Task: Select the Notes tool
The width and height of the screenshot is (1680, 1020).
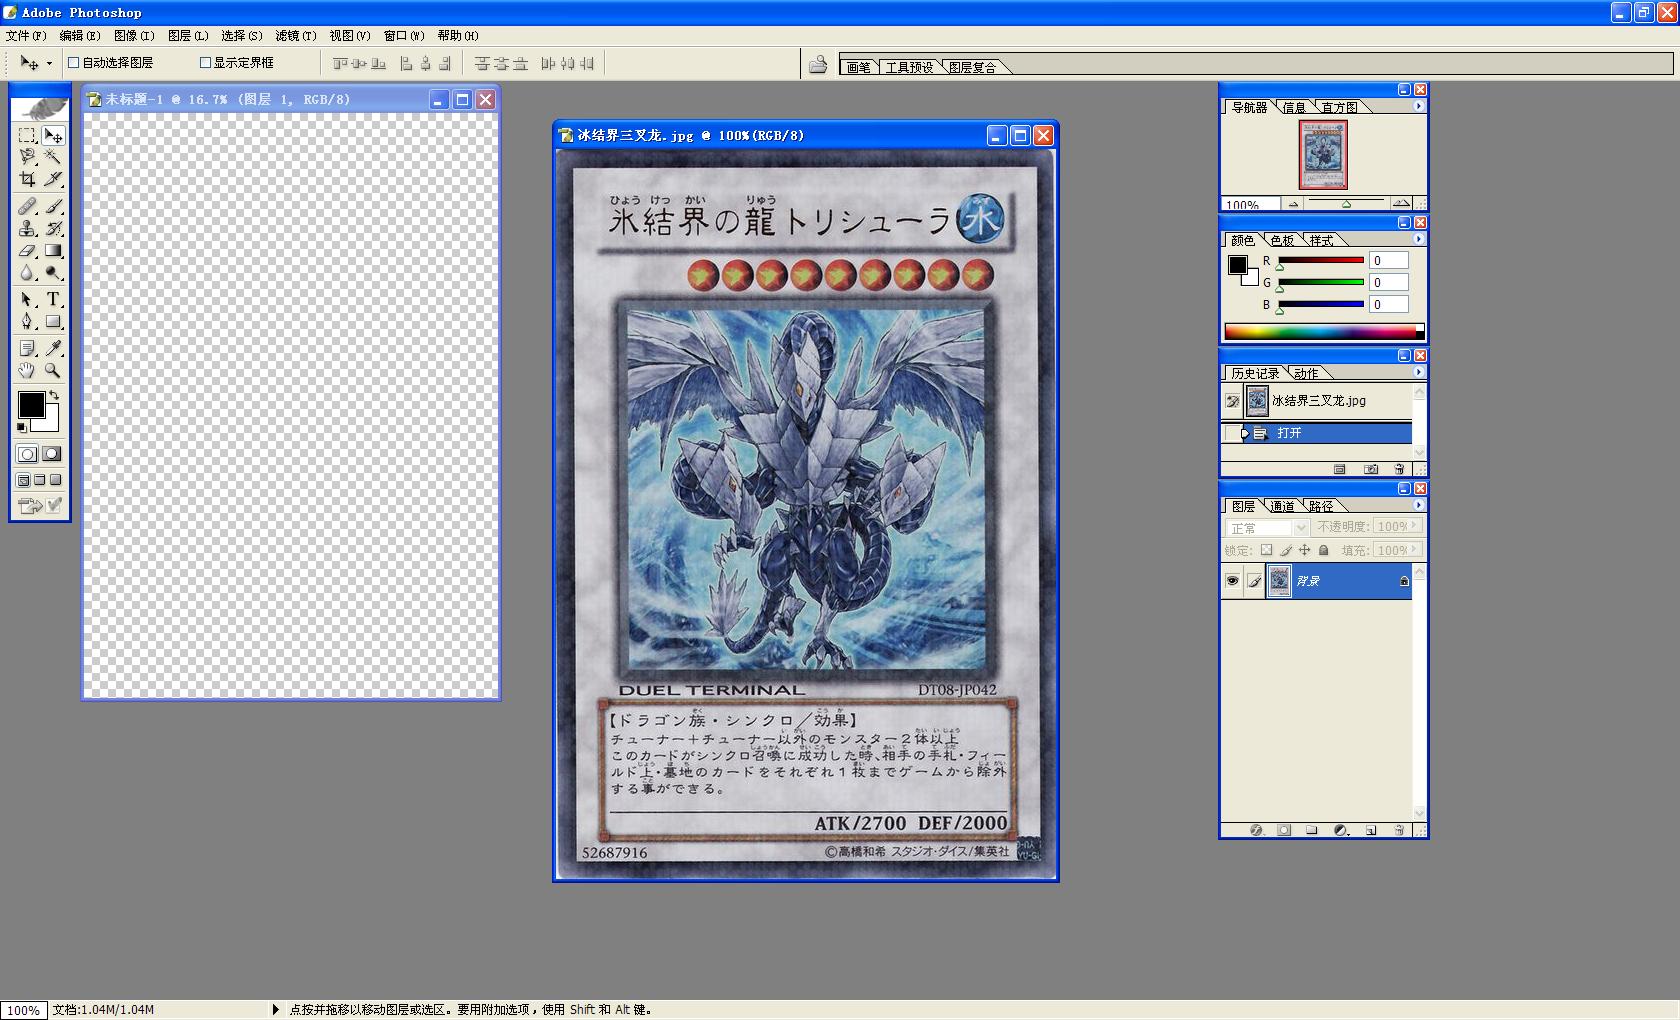Action: coord(27,348)
